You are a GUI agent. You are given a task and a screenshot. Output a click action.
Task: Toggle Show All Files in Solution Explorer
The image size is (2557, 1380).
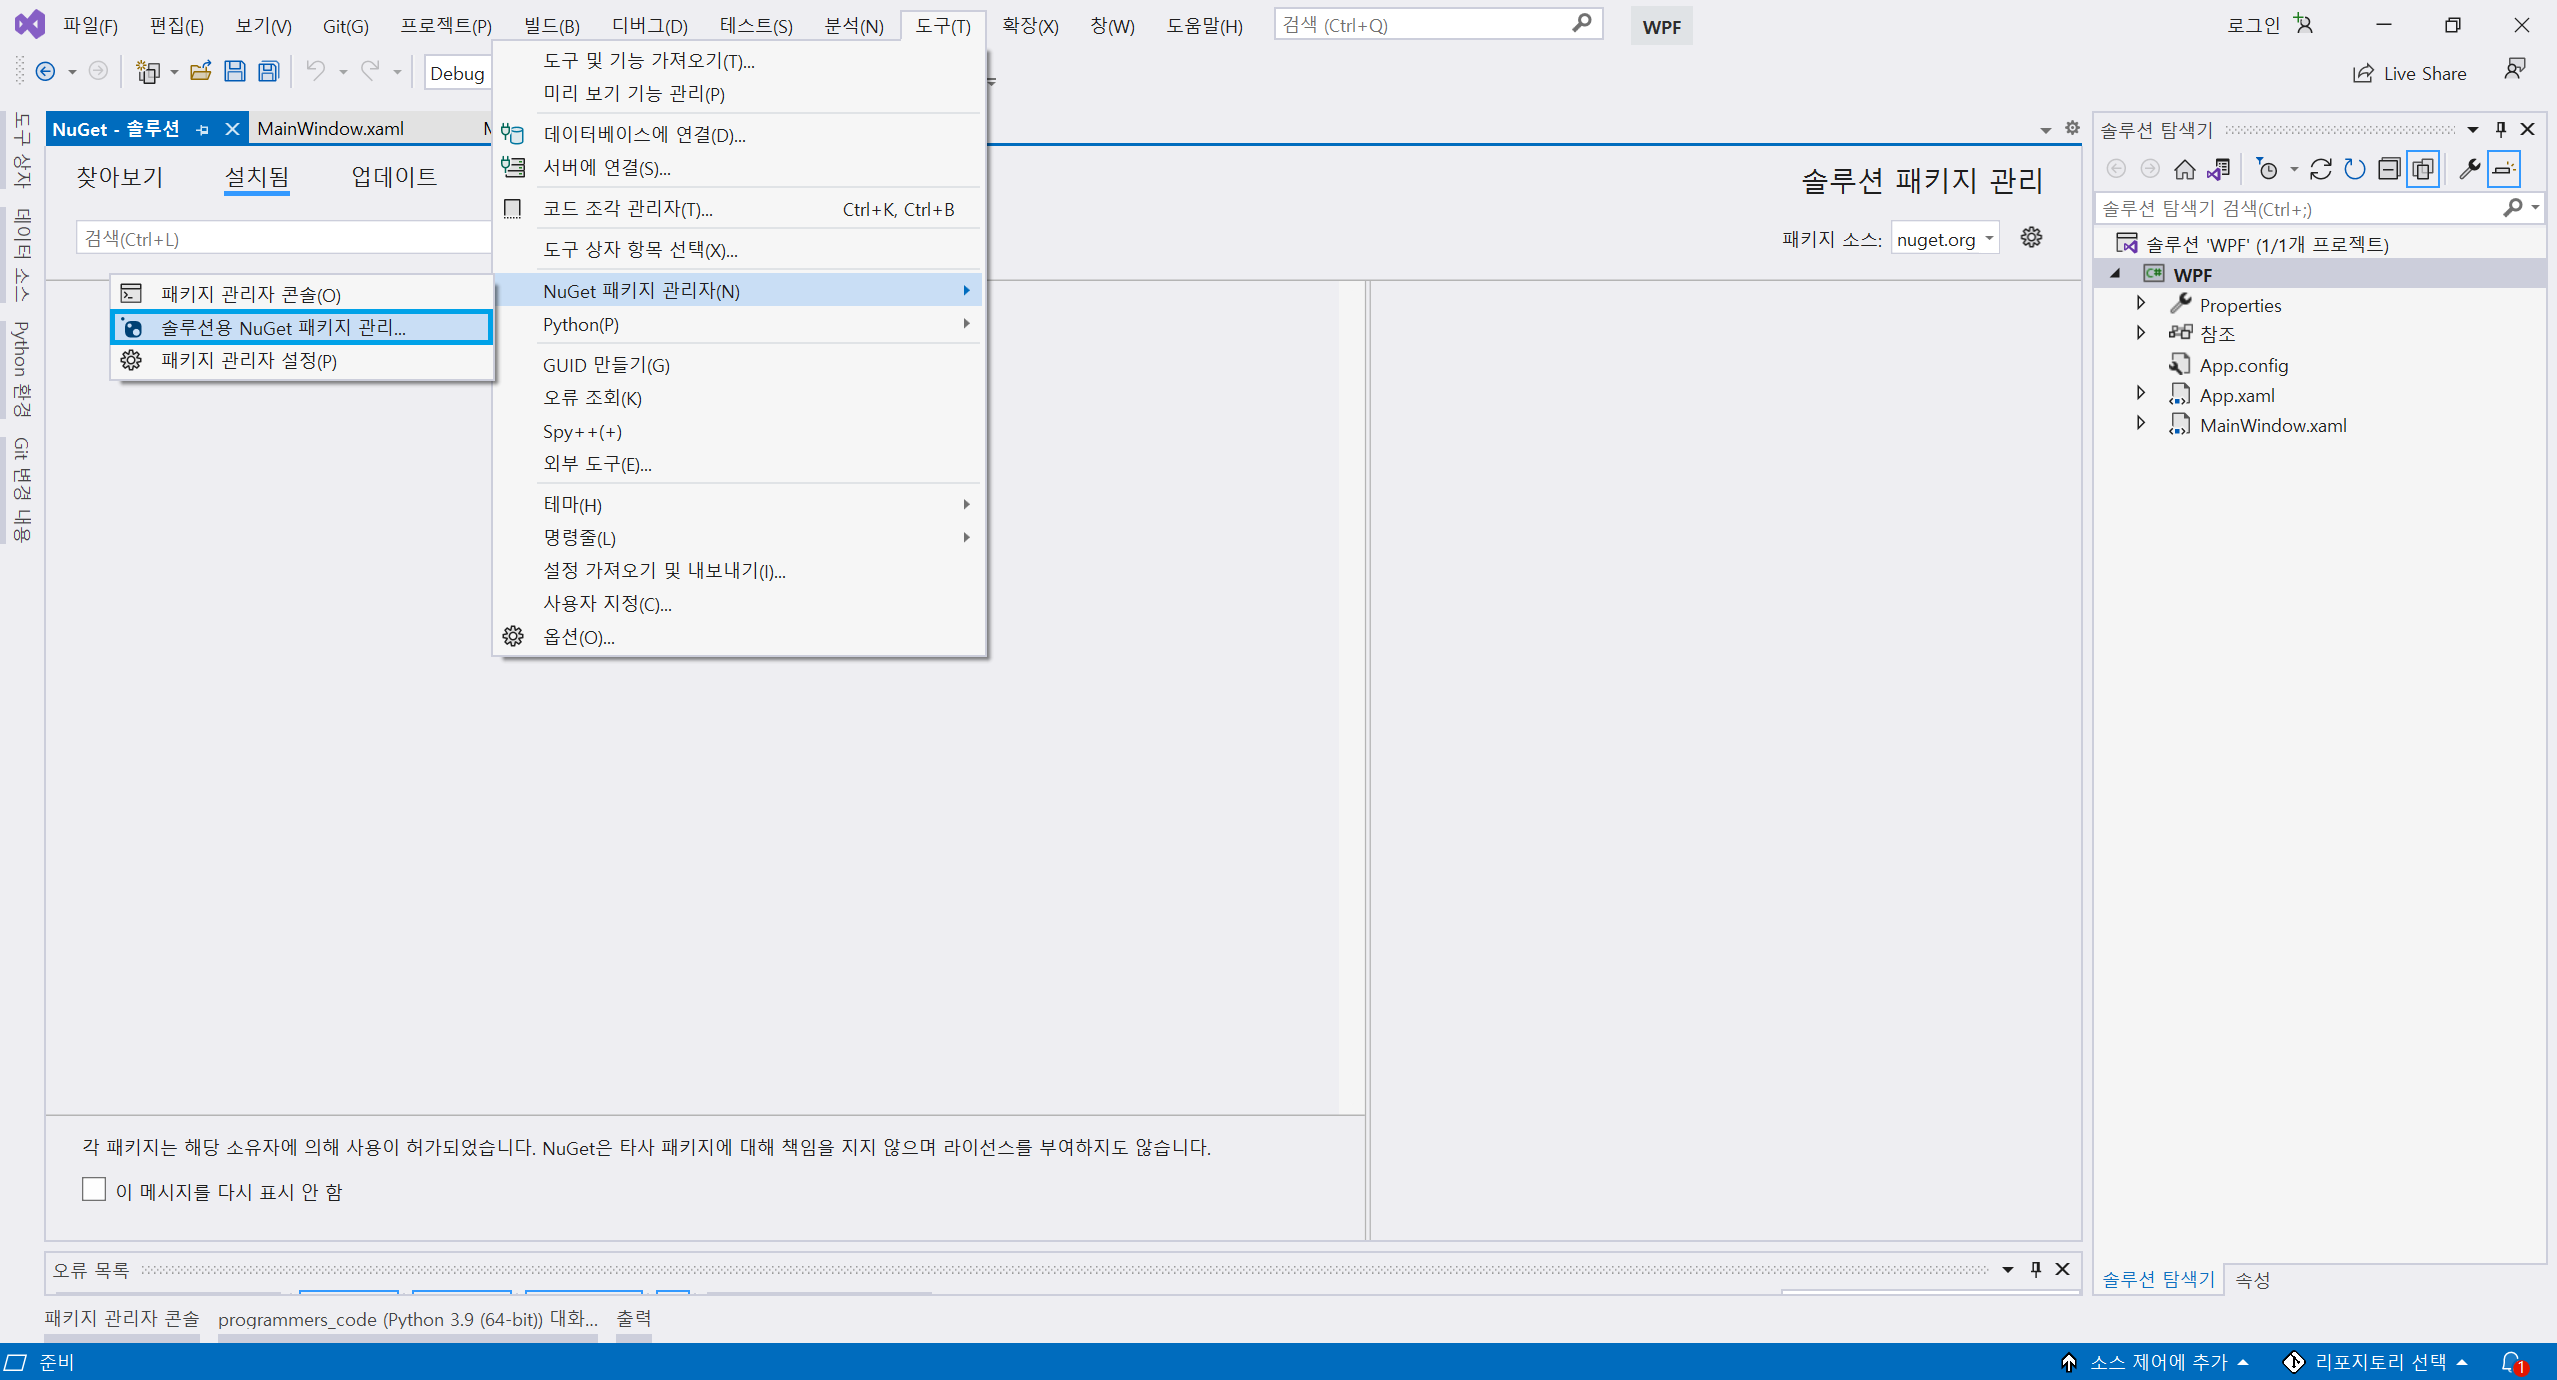click(2423, 169)
